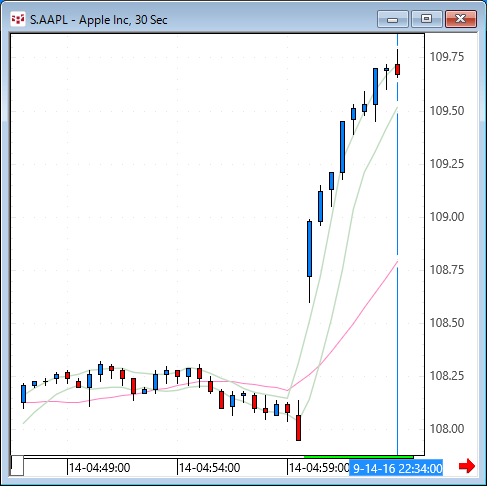The width and height of the screenshot is (487, 486).
Task: Click the small white box at the bottom-left of the chart
Action: coord(17,466)
